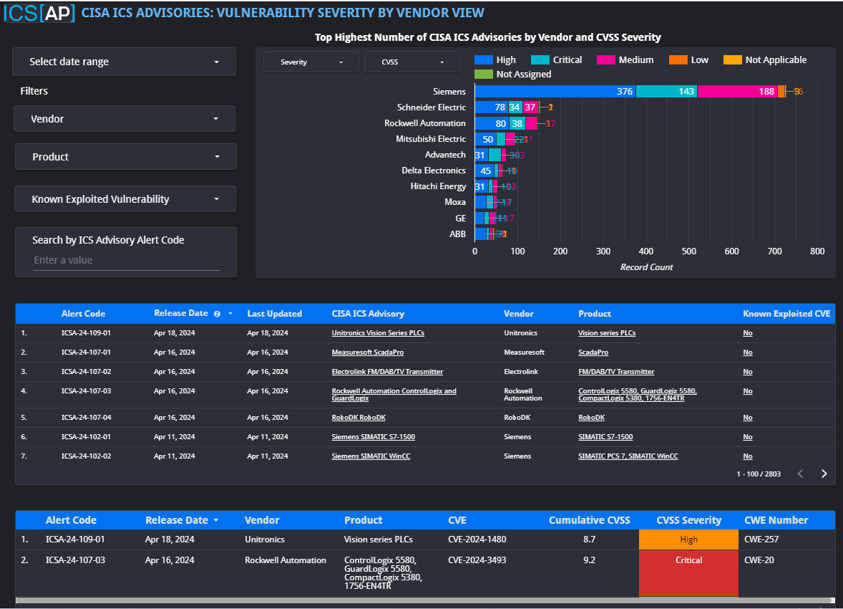Click Siemens Critical bar segment 143
Screen dimensions: 843x609
pyautogui.click(x=667, y=91)
